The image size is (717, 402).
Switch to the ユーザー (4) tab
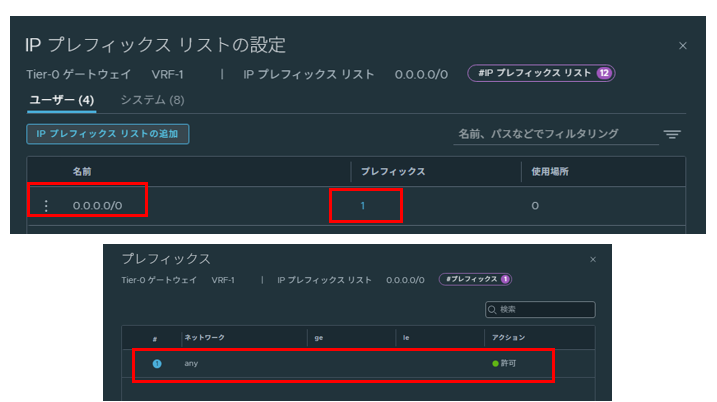(x=62, y=100)
